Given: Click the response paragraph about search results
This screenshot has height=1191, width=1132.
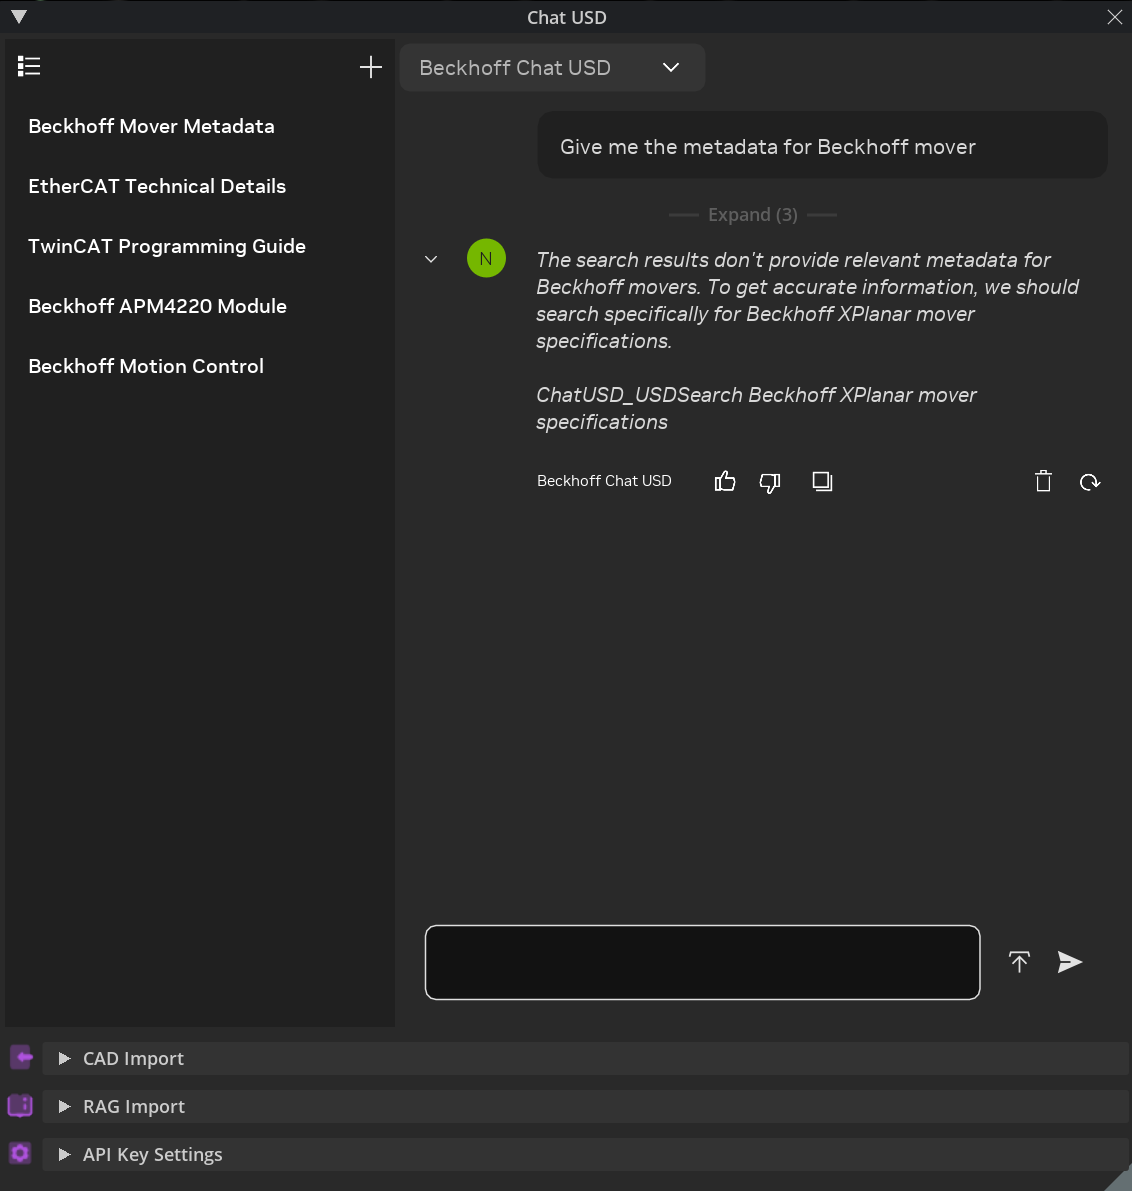Looking at the screenshot, I should coord(808,301).
